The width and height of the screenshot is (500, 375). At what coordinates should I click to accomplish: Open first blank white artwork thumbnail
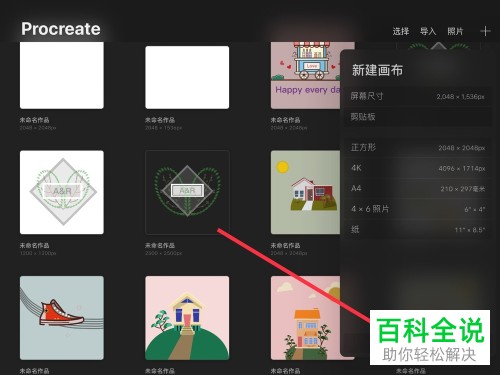coord(62,75)
